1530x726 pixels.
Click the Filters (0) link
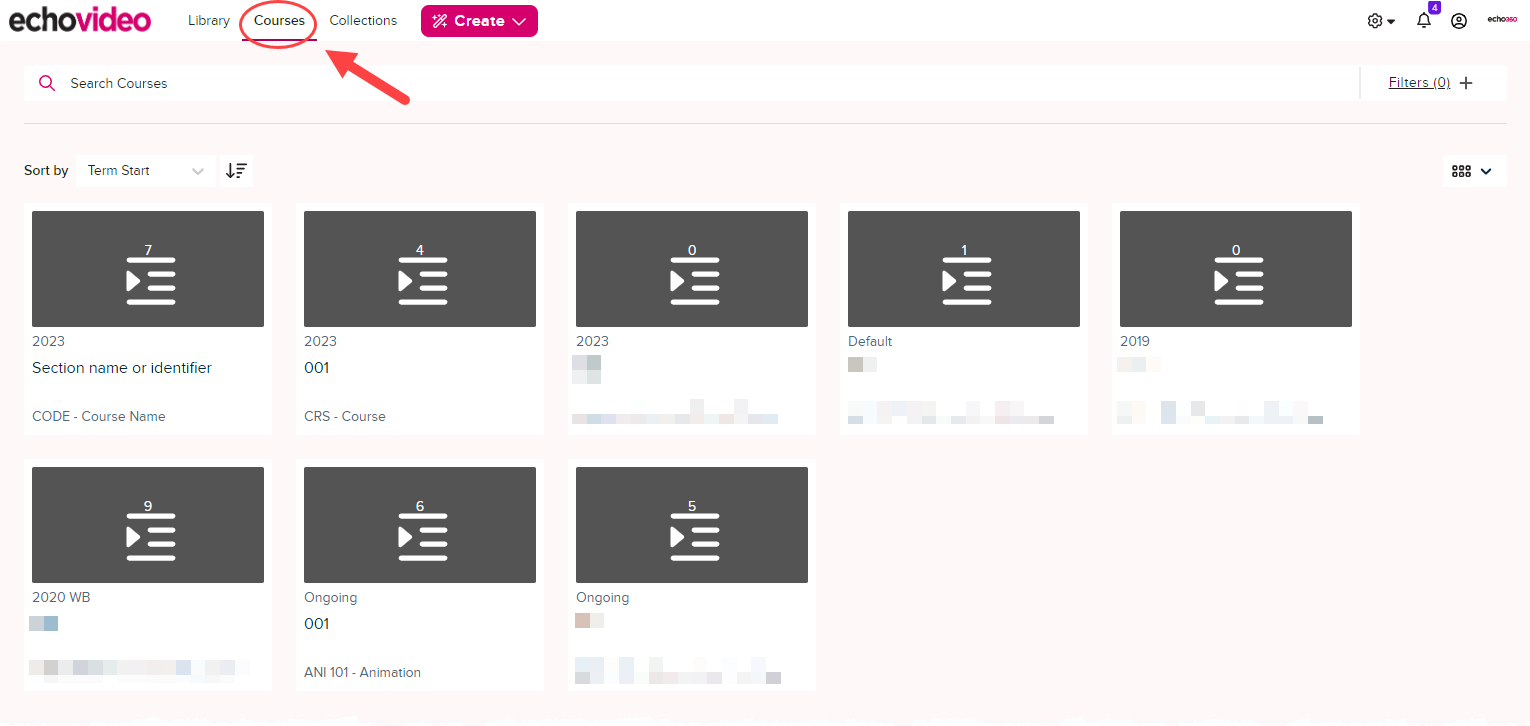pyautogui.click(x=1418, y=82)
